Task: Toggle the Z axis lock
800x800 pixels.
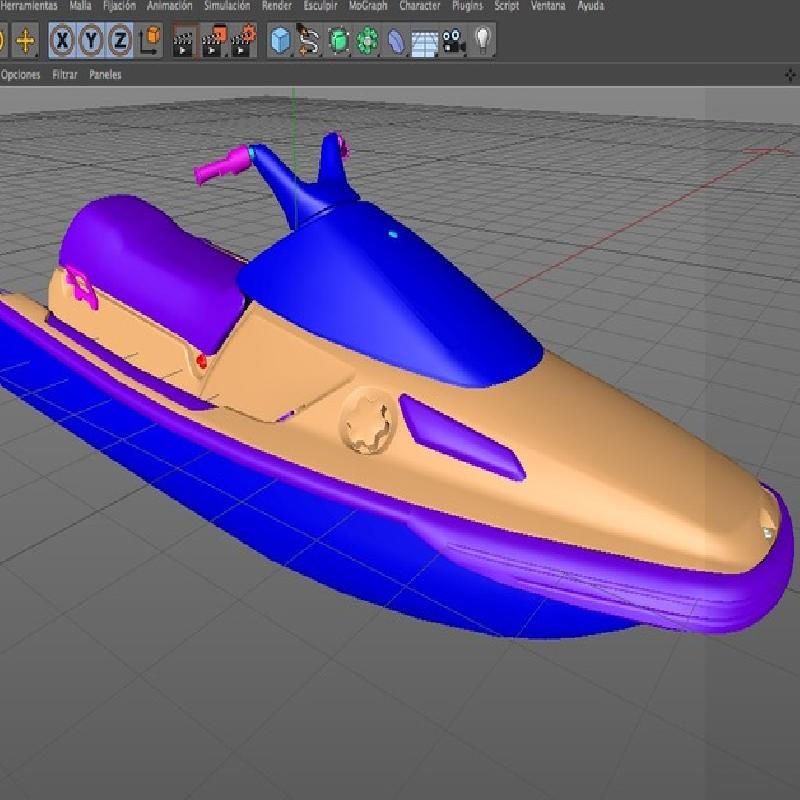Action: click(120, 41)
